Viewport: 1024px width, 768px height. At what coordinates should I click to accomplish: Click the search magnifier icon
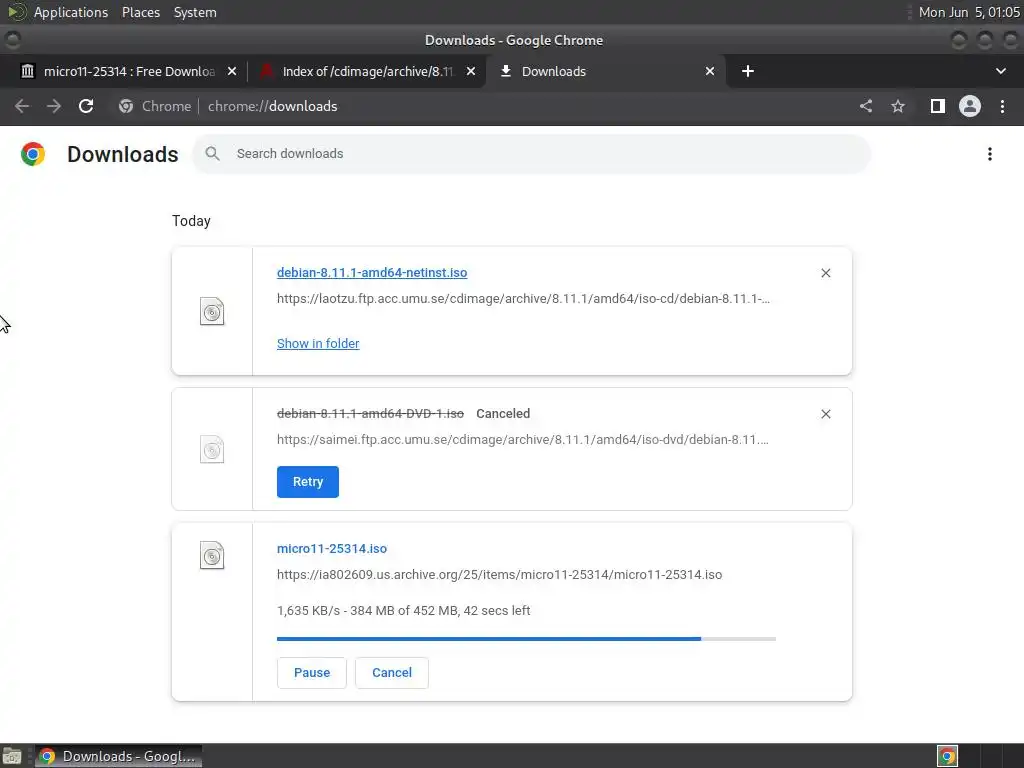click(212, 153)
